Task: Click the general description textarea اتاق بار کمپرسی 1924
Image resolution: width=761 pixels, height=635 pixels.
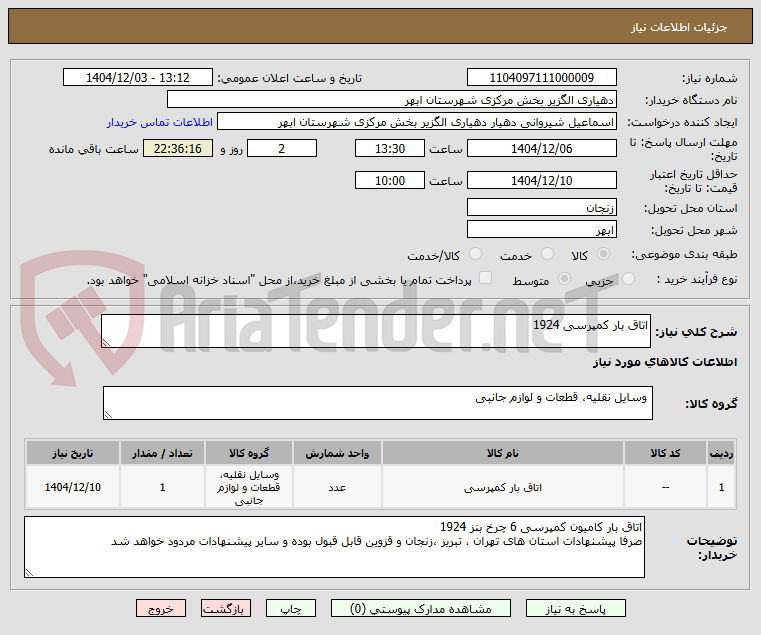Action: point(376,331)
